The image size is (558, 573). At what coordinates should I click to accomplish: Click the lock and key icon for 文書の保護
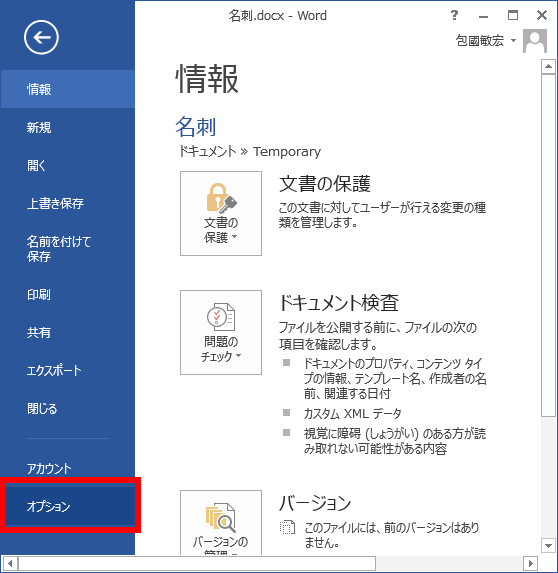coord(221,198)
